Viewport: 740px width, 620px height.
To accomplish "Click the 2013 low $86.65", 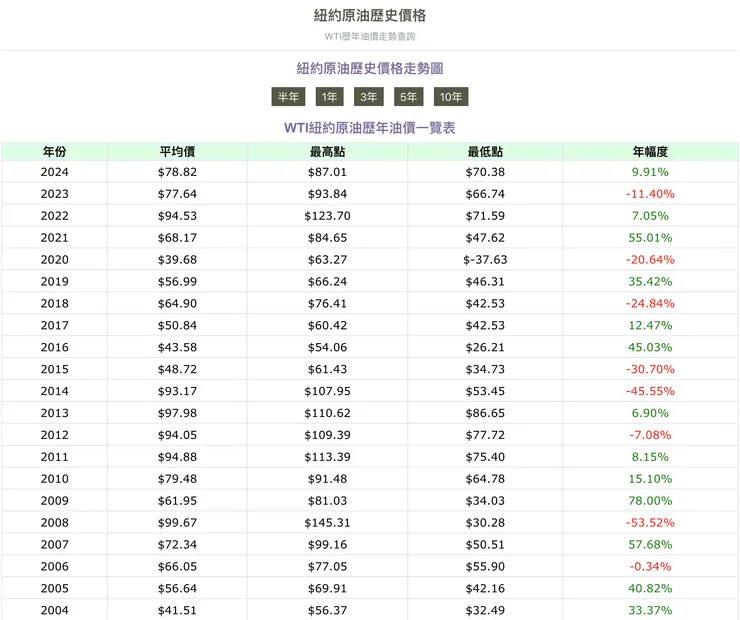I will 485,413.
